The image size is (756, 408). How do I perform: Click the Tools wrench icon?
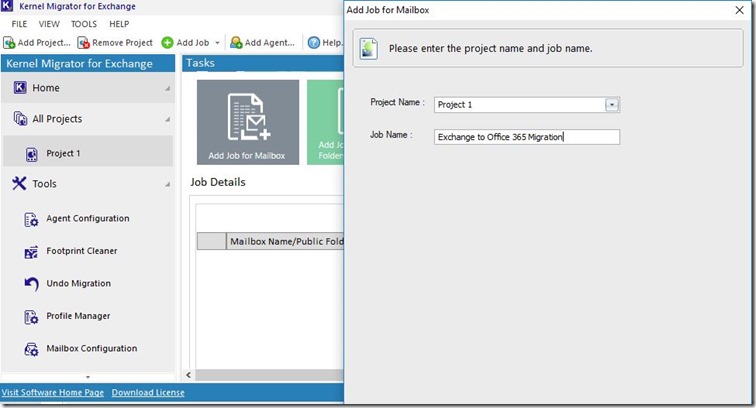19,183
